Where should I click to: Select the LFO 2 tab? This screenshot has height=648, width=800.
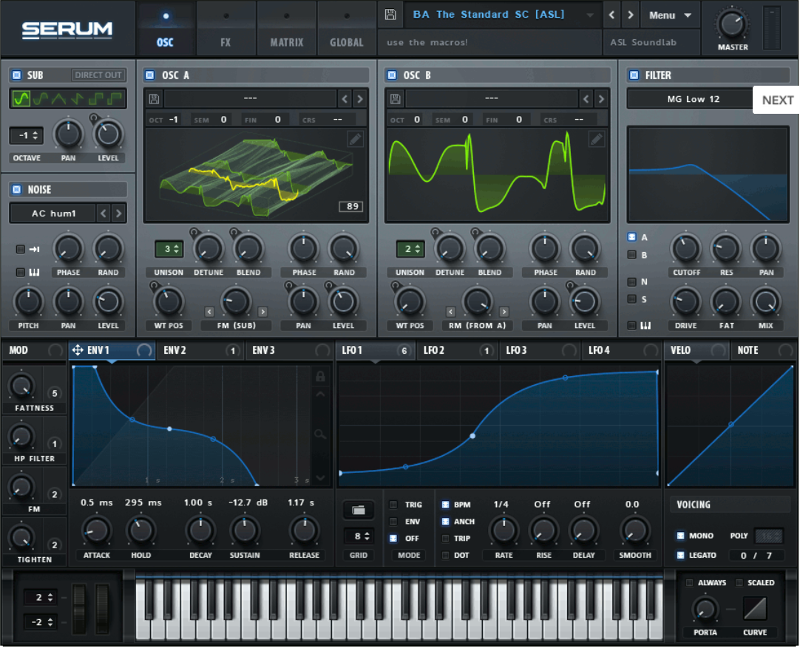[x=458, y=351]
